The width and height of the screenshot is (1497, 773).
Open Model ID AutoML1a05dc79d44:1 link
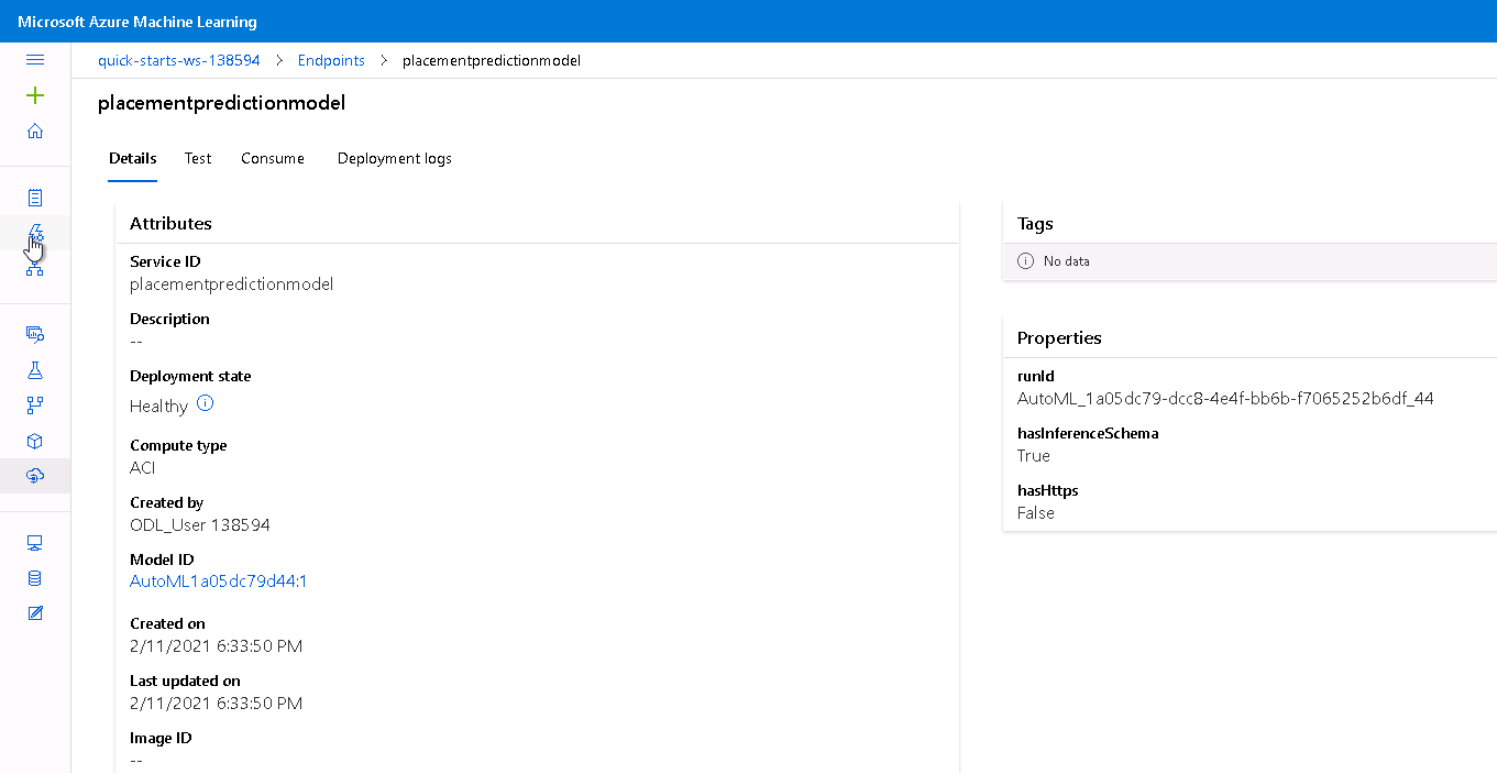click(218, 581)
